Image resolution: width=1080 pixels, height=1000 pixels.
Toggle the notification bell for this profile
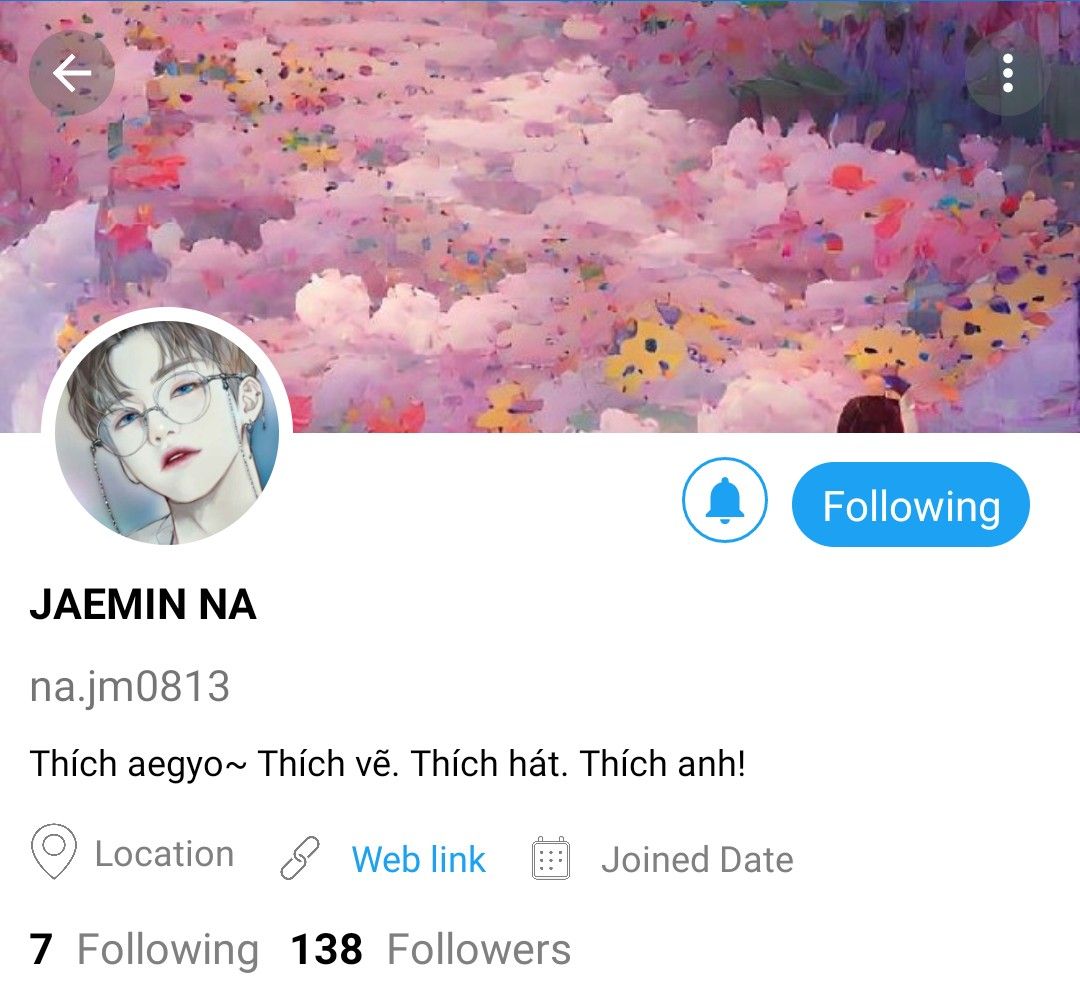724,501
